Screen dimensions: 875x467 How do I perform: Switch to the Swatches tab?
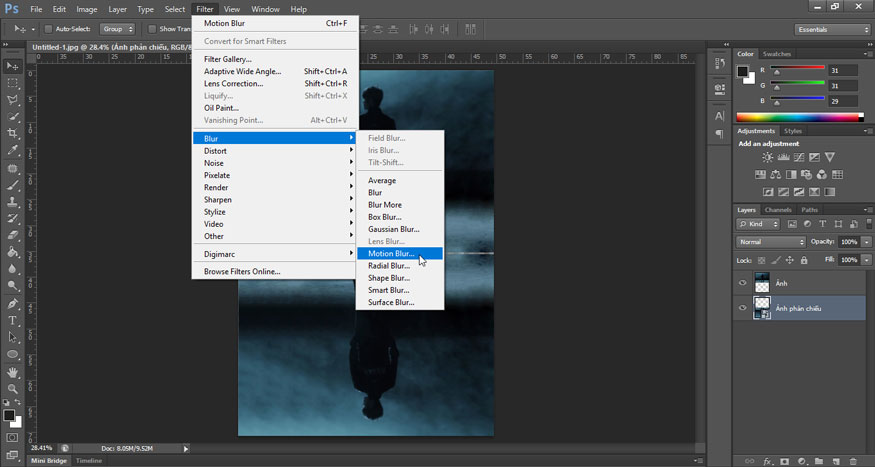pyautogui.click(x=776, y=54)
